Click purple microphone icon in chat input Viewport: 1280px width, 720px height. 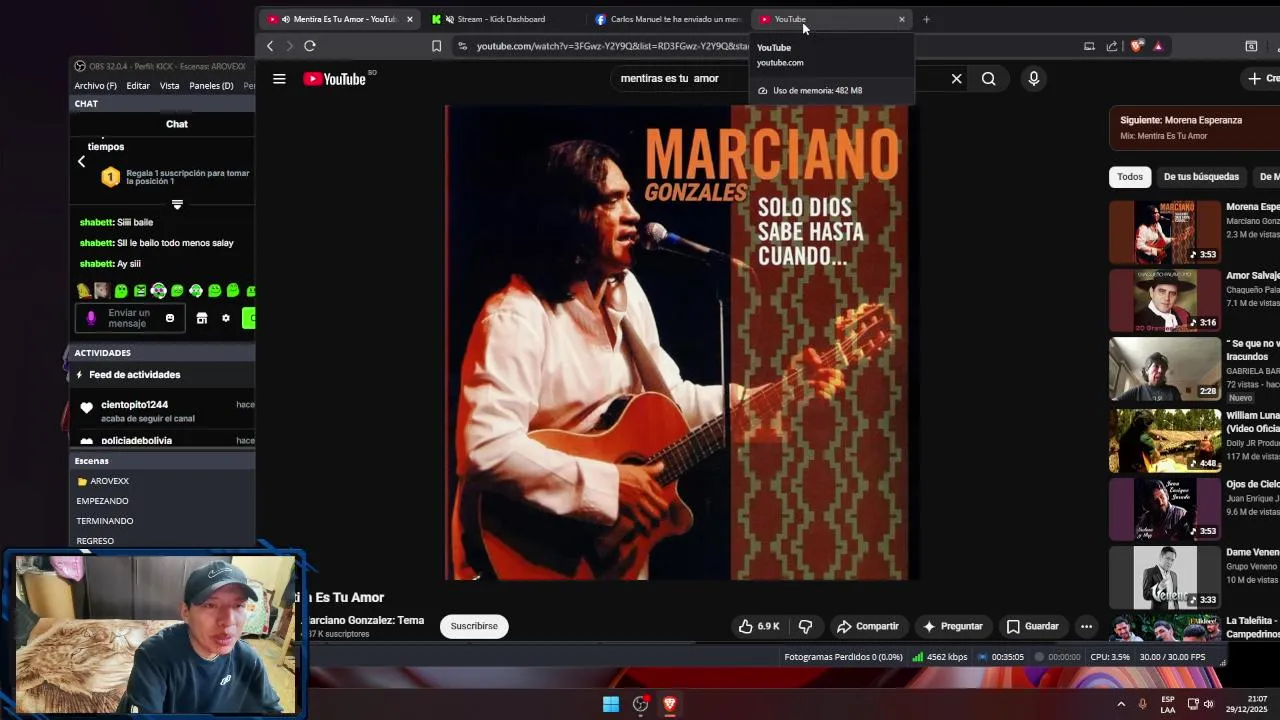click(91, 318)
